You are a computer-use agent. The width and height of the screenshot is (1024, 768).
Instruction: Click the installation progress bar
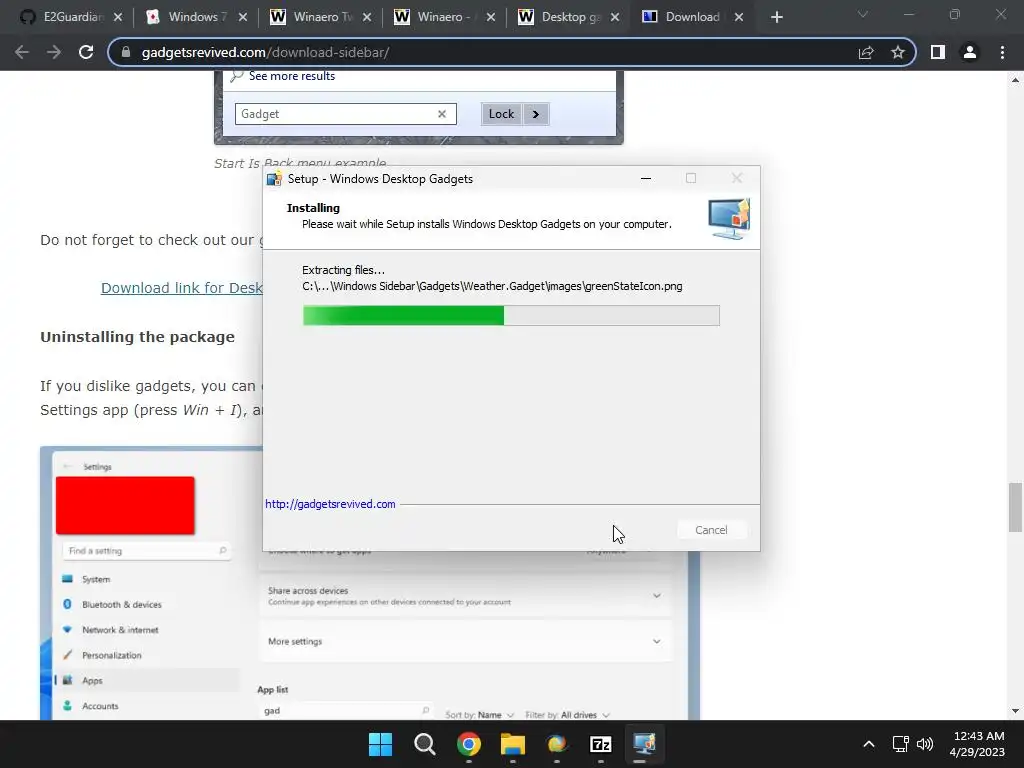point(511,315)
